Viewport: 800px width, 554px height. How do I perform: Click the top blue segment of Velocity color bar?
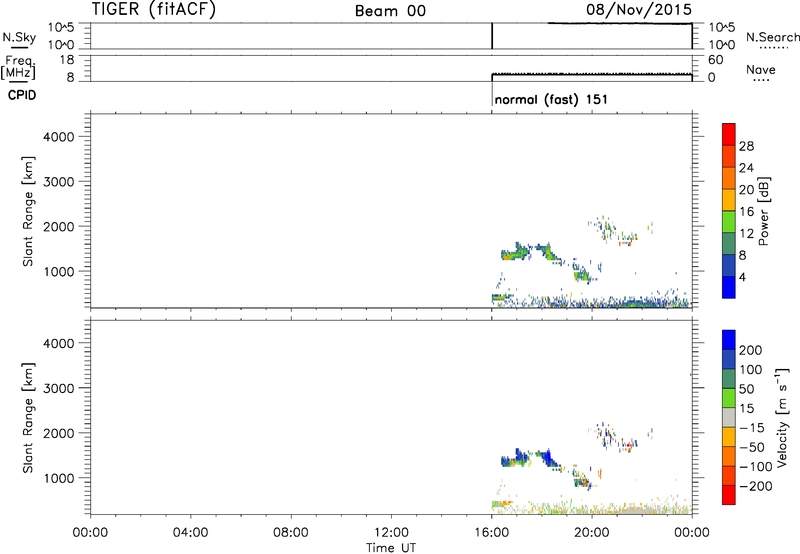(x=729, y=340)
